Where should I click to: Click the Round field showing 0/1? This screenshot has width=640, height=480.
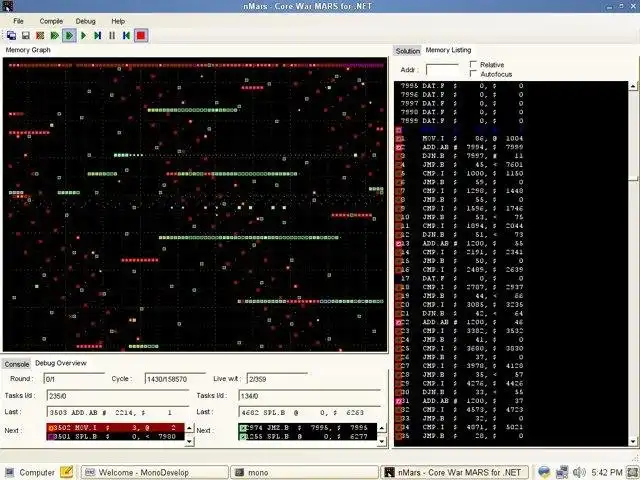[74, 379]
